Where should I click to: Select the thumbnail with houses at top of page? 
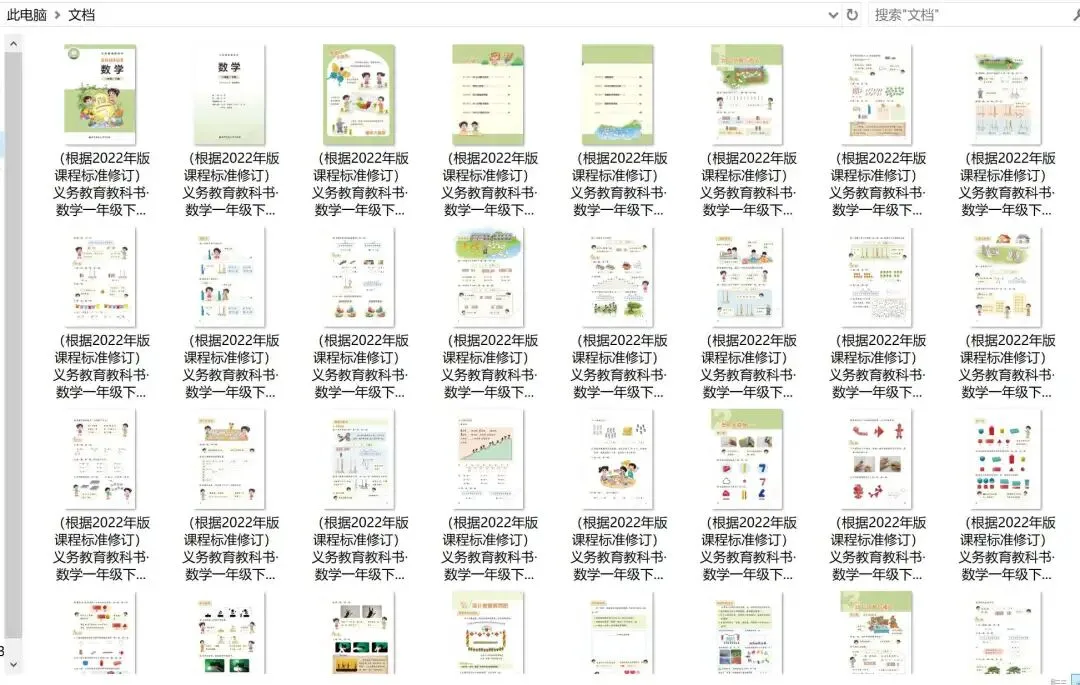pyautogui.click(x=1006, y=277)
